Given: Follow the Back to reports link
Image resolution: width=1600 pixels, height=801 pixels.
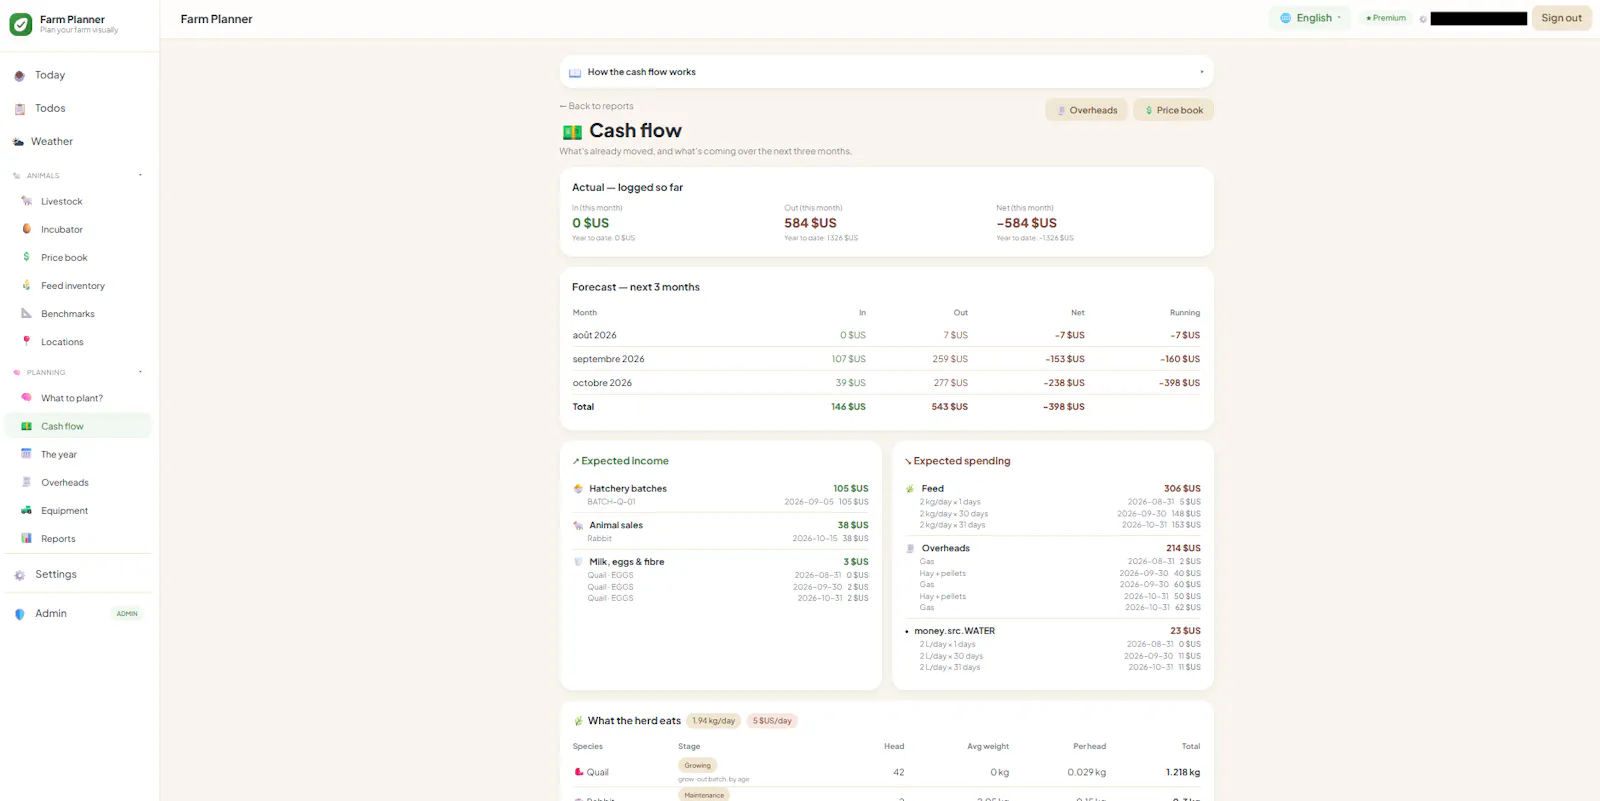Looking at the screenshot, I should (597, 106).
